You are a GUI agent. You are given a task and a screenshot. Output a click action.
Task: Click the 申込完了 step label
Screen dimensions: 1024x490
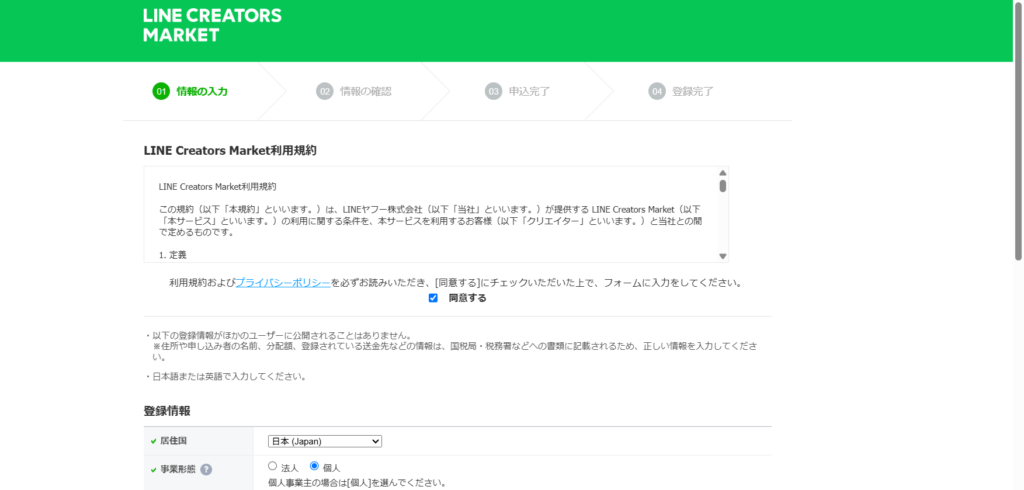point(530,91)
